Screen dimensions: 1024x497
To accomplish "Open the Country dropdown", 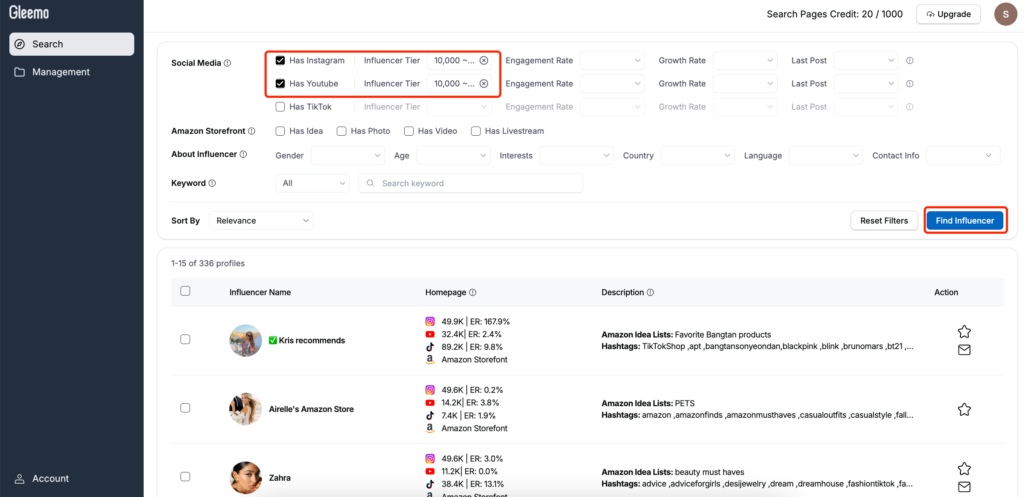I will 697,155.
